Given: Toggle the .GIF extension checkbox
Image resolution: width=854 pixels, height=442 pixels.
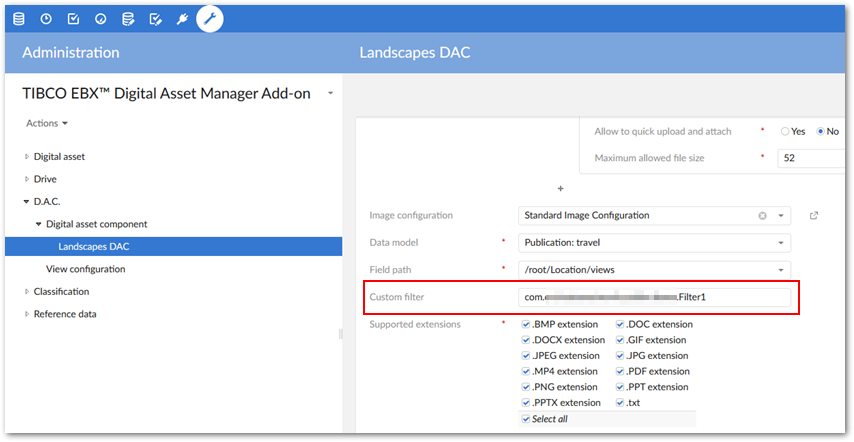Looking at the screenshot, I should point(620,340).
